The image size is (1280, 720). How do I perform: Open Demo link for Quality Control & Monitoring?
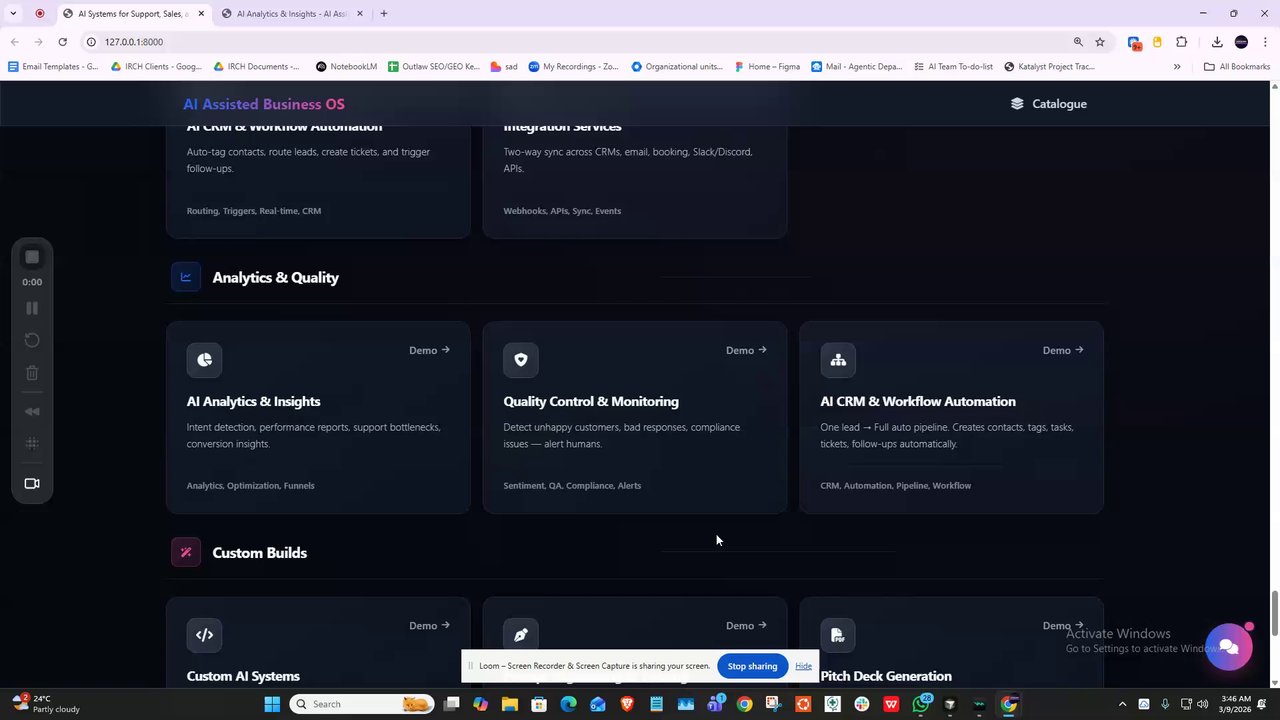[x=746, y=350]
